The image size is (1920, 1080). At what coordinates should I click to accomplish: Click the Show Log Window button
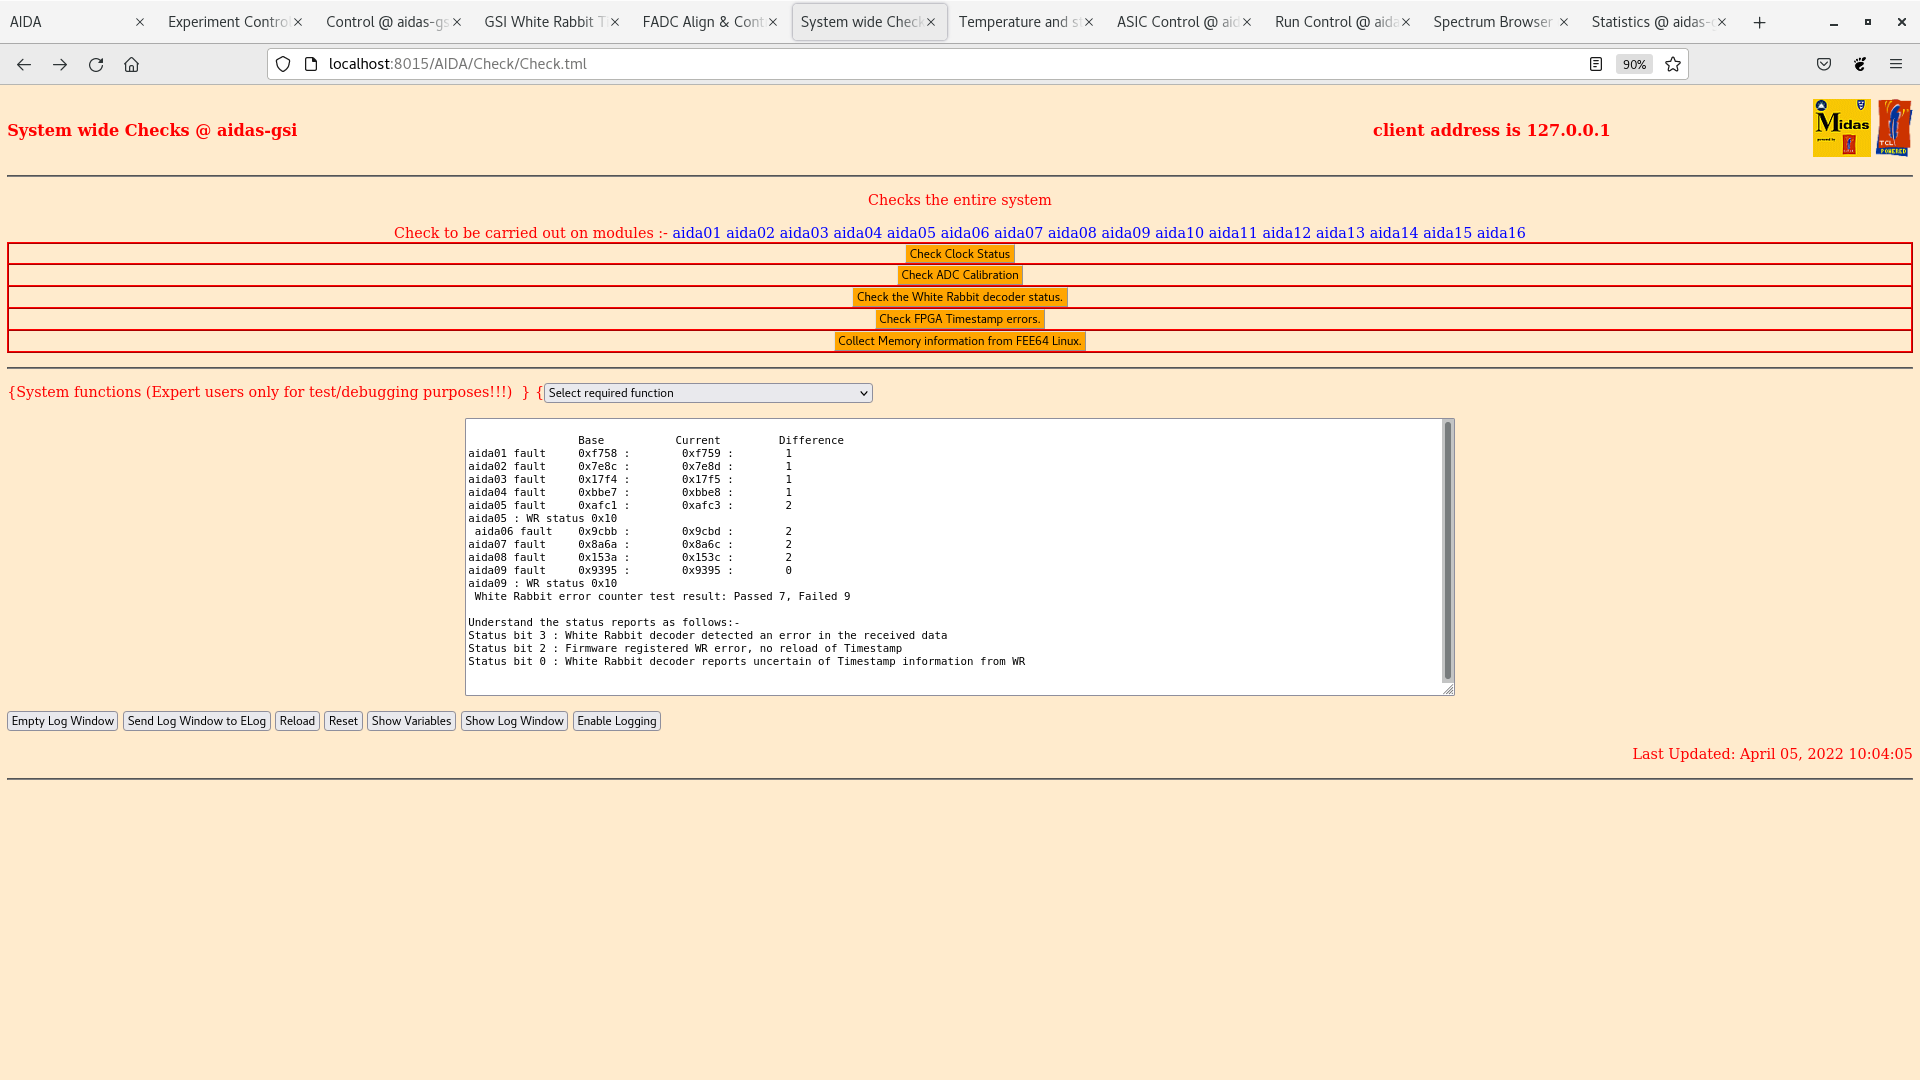pyautogui.click(x=514, y=721)
